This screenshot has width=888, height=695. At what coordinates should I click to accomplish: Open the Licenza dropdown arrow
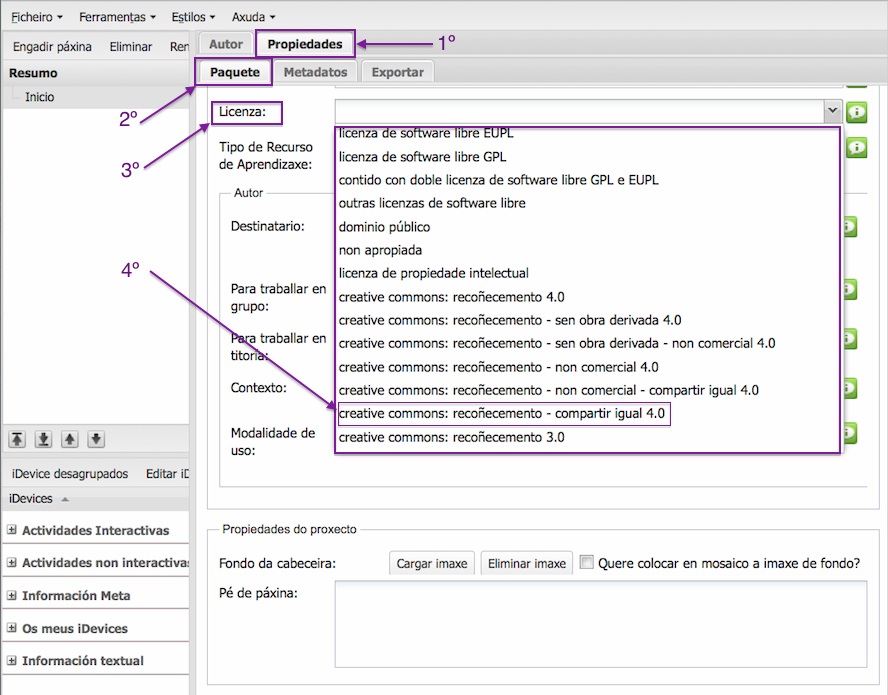(x=832, y=111)
